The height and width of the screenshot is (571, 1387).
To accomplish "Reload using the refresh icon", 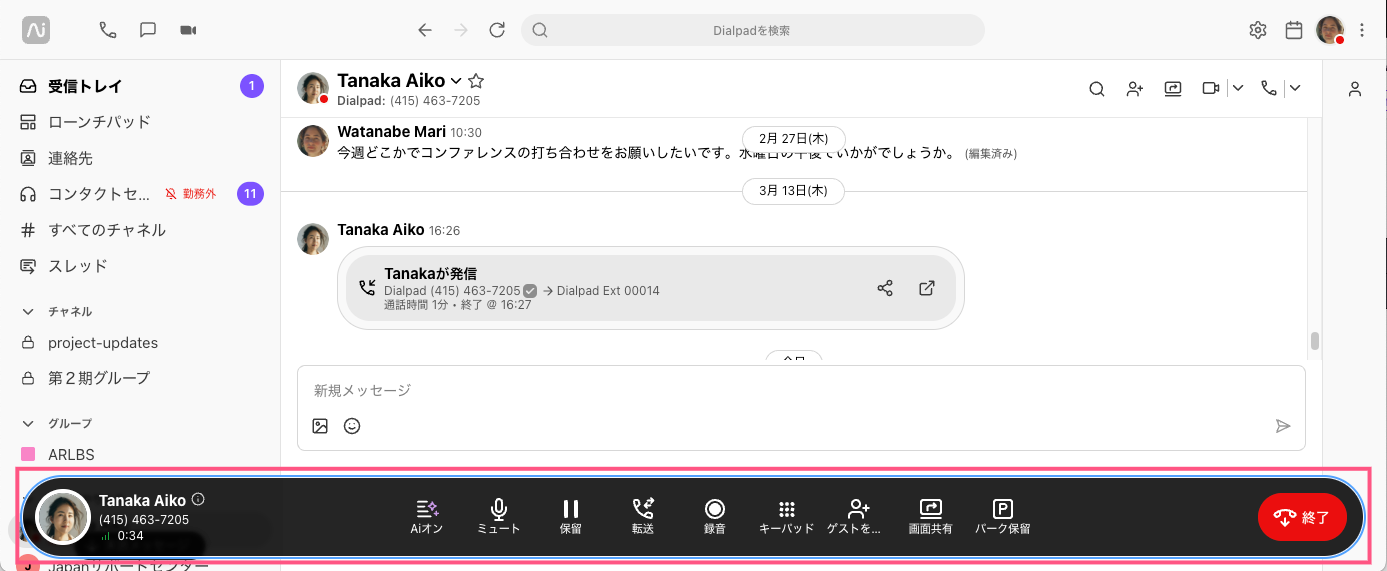I will coord(497,30).
